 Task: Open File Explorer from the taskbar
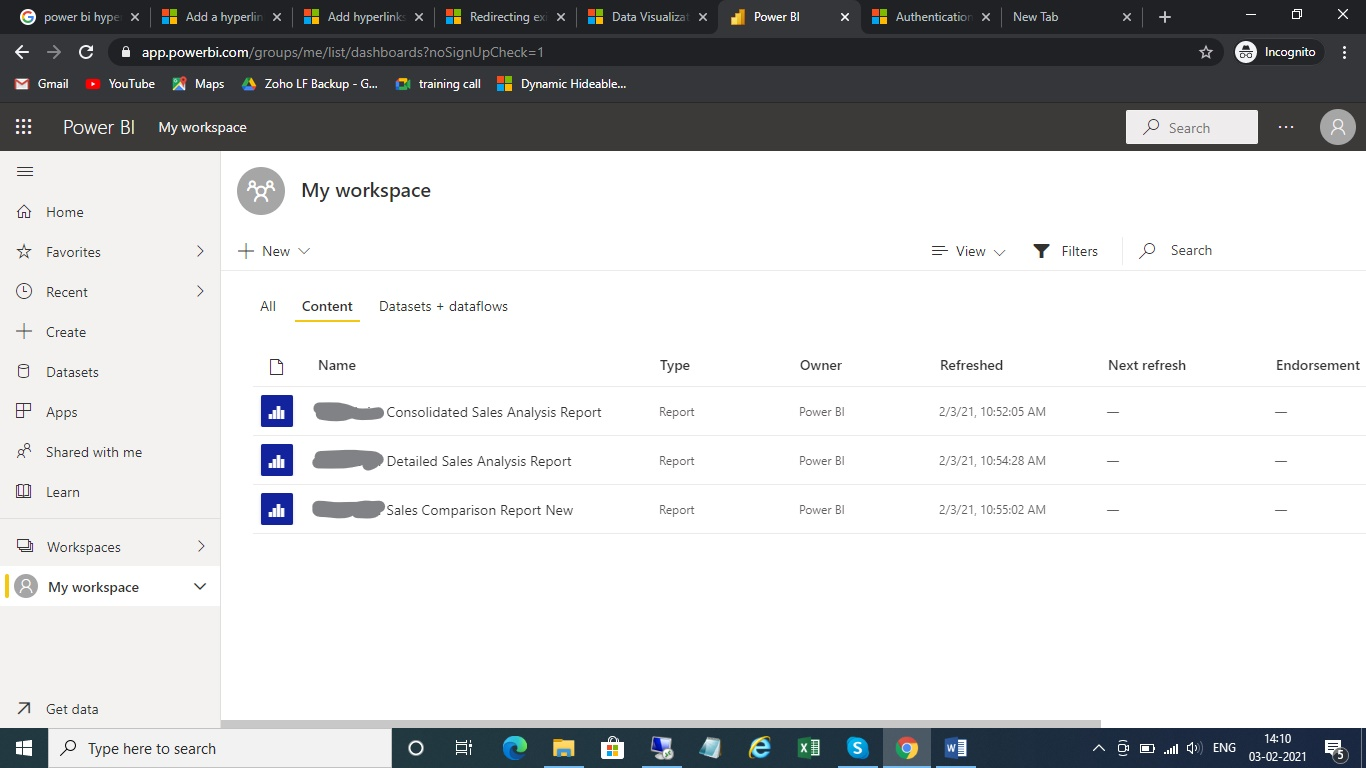click(564, 748)
